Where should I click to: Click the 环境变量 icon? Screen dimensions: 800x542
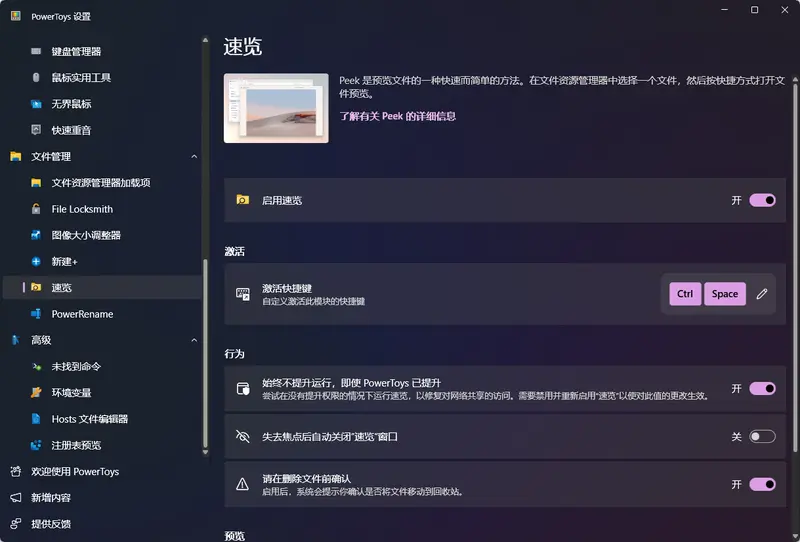coord(36,392)
